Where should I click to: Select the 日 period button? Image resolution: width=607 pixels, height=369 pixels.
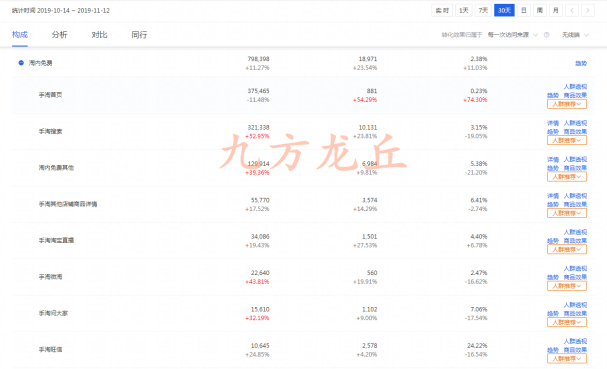[524, 10]
